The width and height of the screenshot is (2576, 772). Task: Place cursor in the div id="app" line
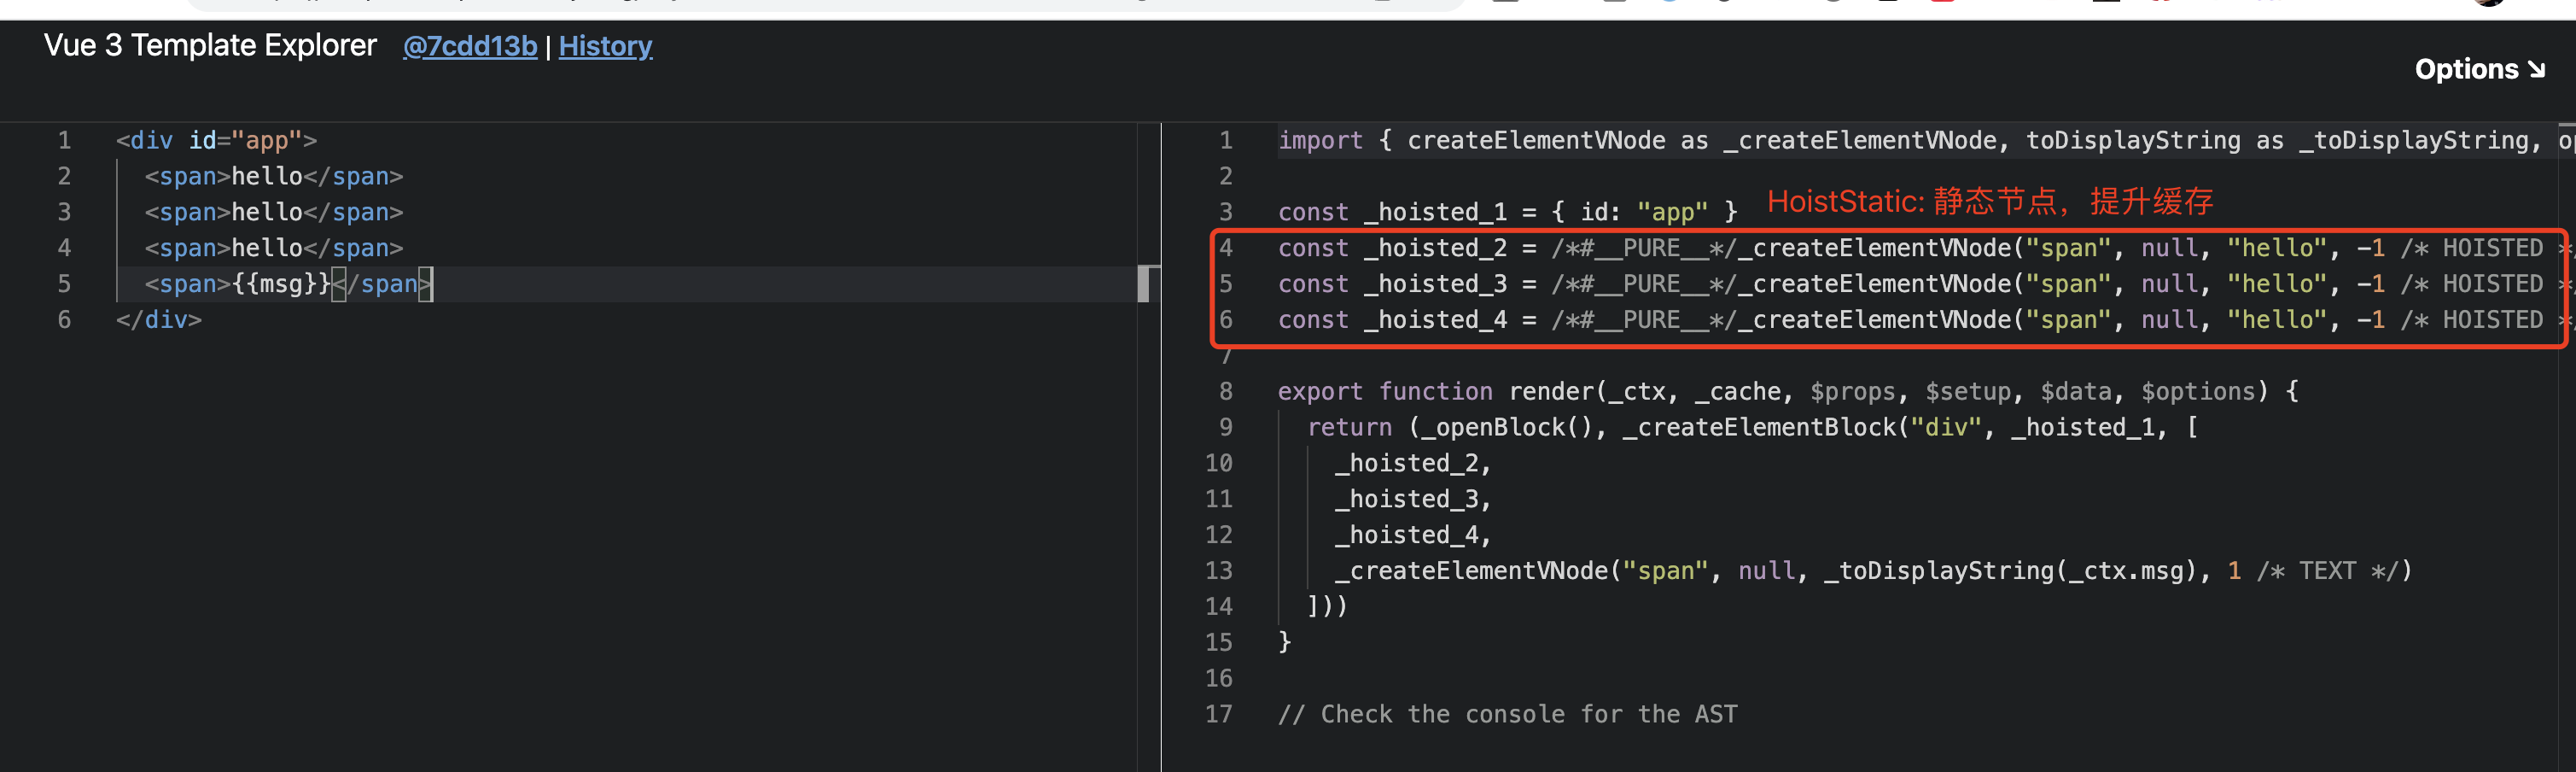pos(216,140)
